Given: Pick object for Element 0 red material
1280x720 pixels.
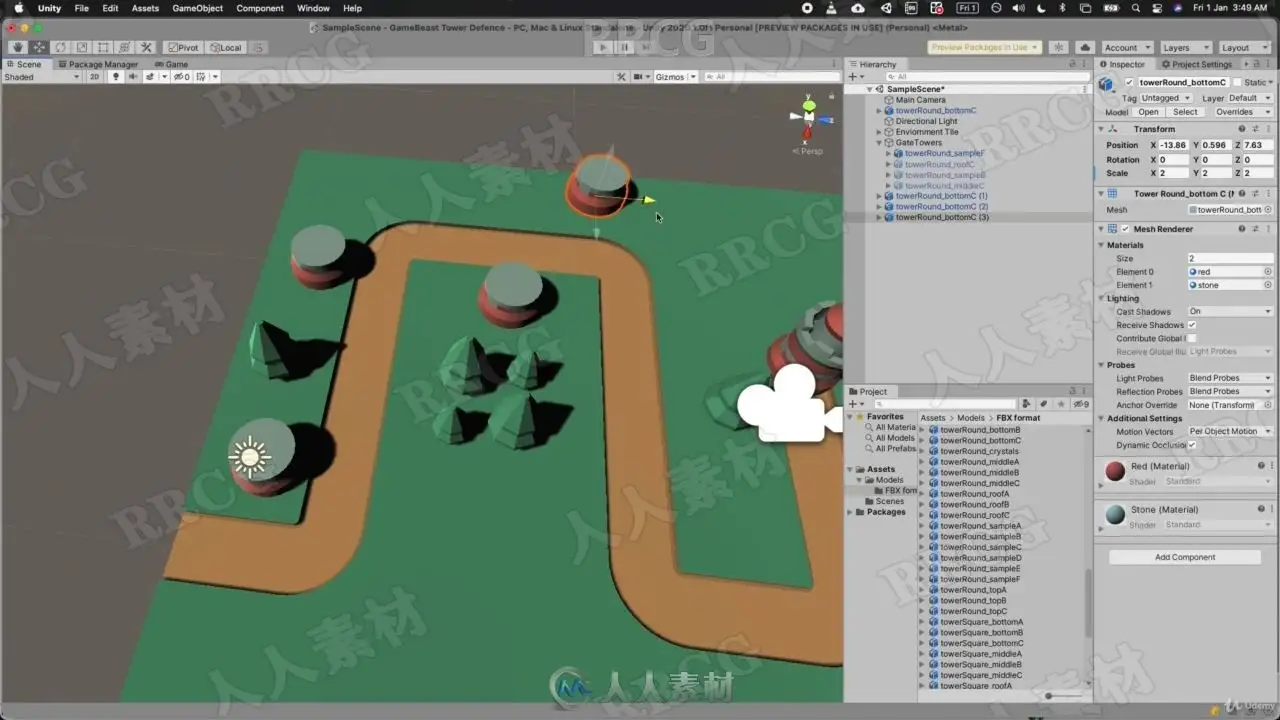Looking at the screenshot, I should tap(1268, 272).
